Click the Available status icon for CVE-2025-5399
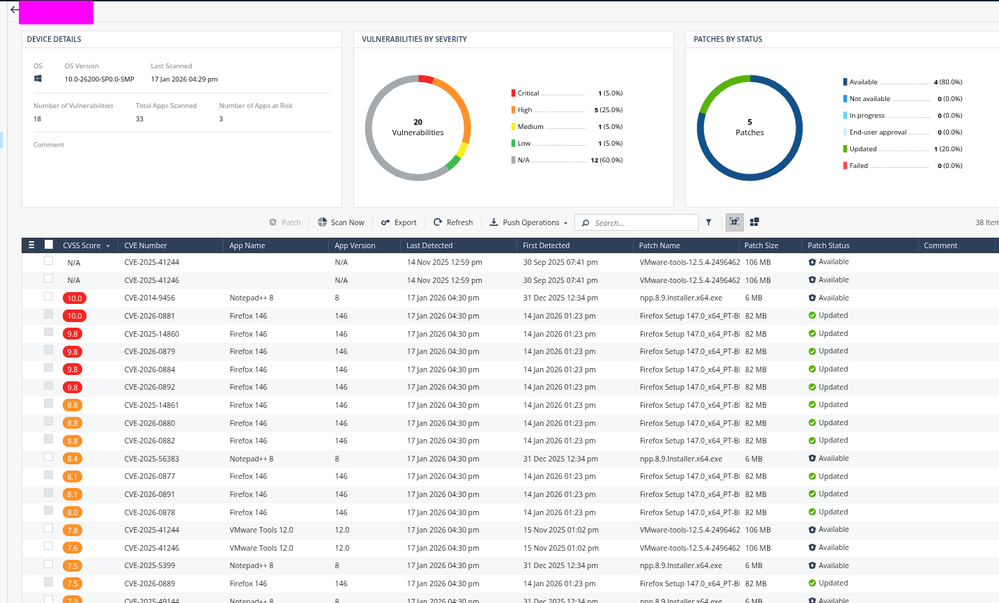Viewport: 999px width, 603px height. (x=812, y=565)
